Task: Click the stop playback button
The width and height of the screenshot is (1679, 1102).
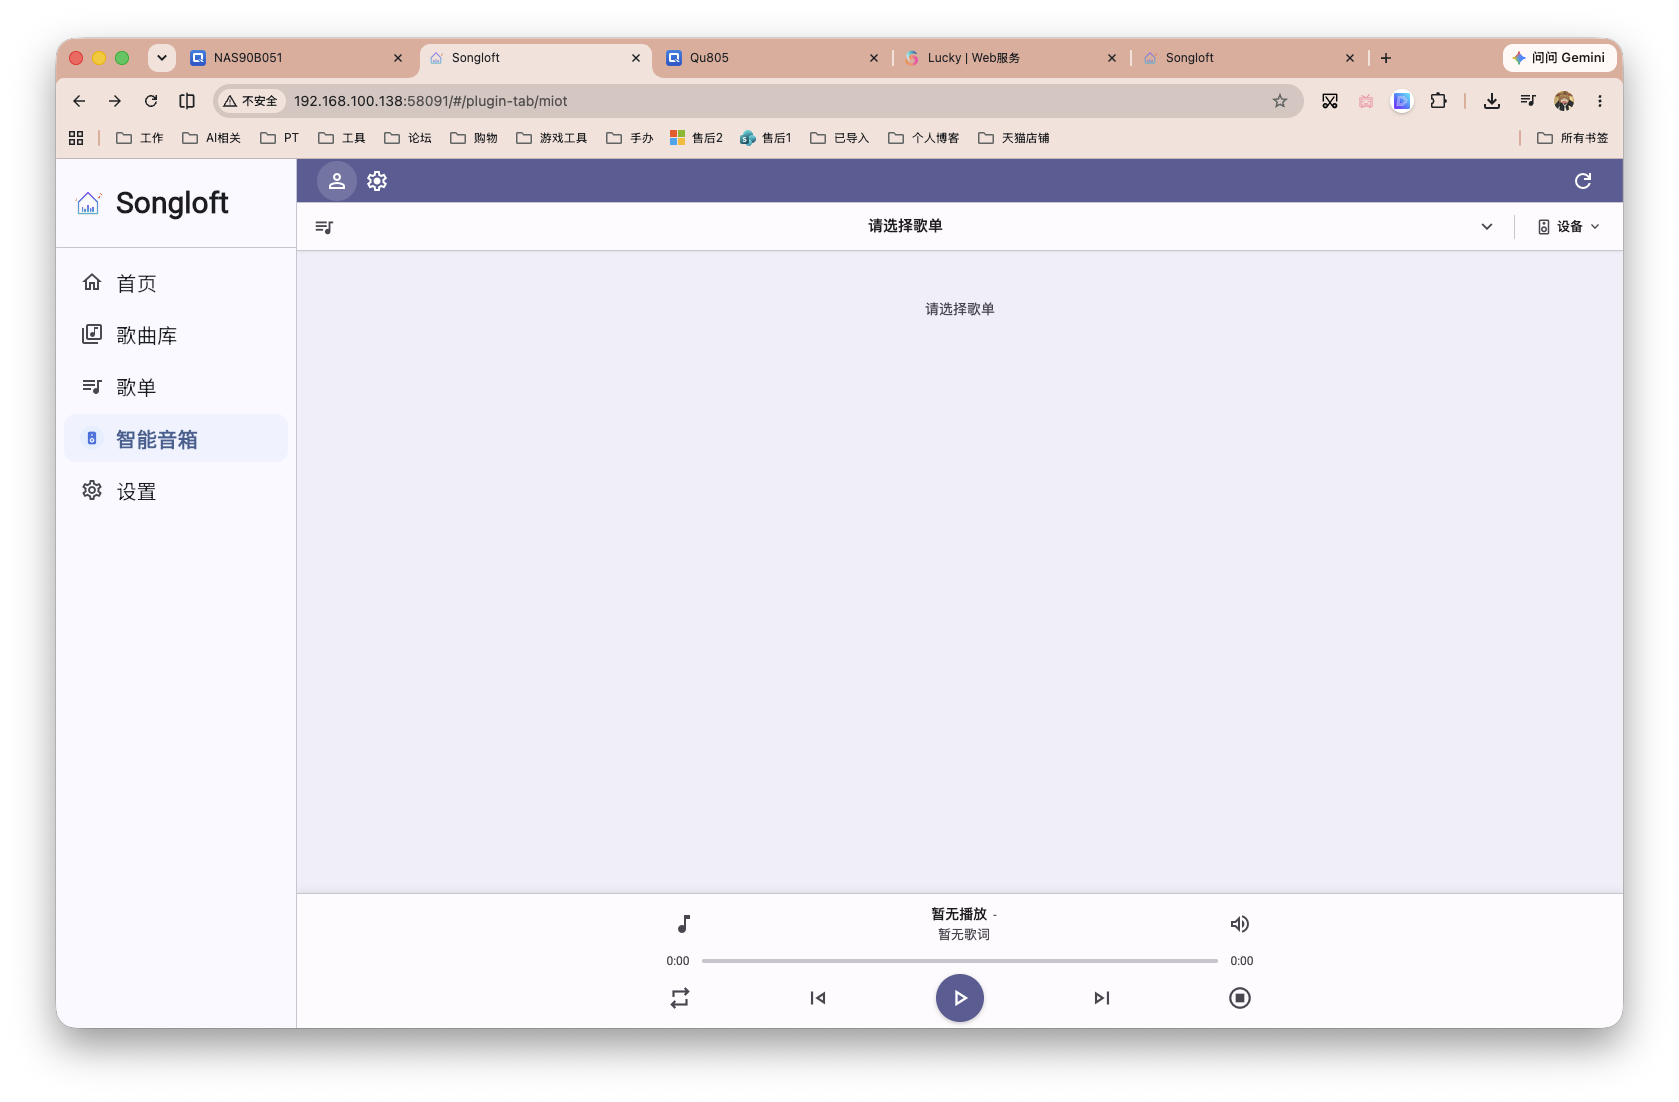Action: [x=1240, y=998]
